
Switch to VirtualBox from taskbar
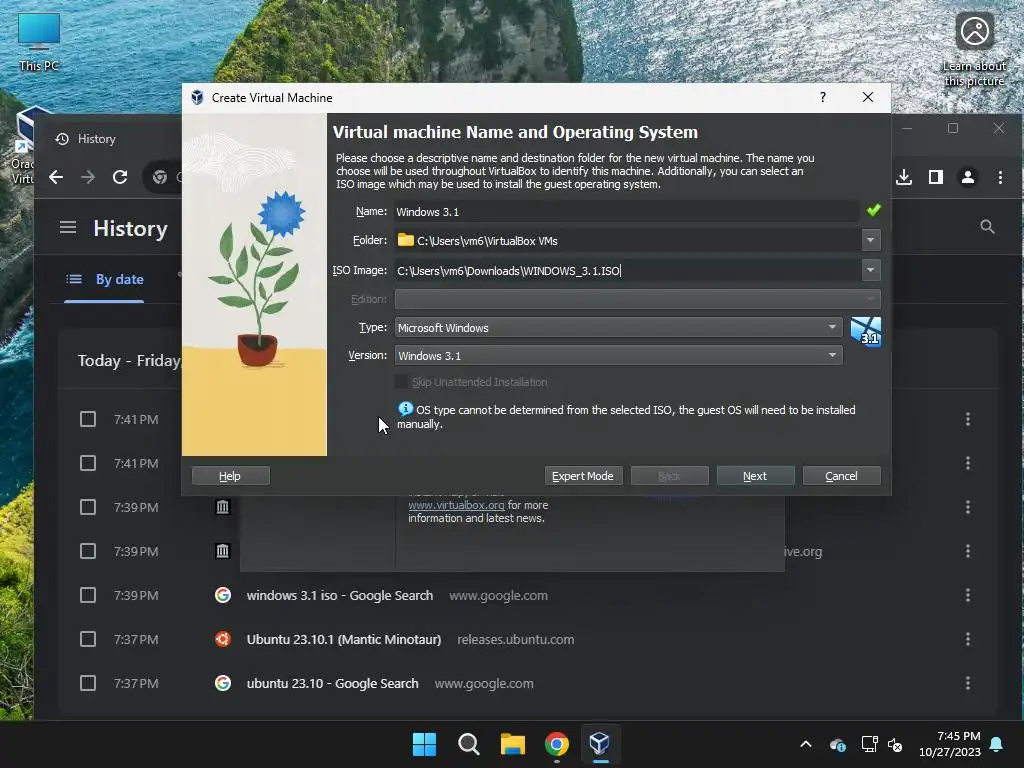point(600,744)
